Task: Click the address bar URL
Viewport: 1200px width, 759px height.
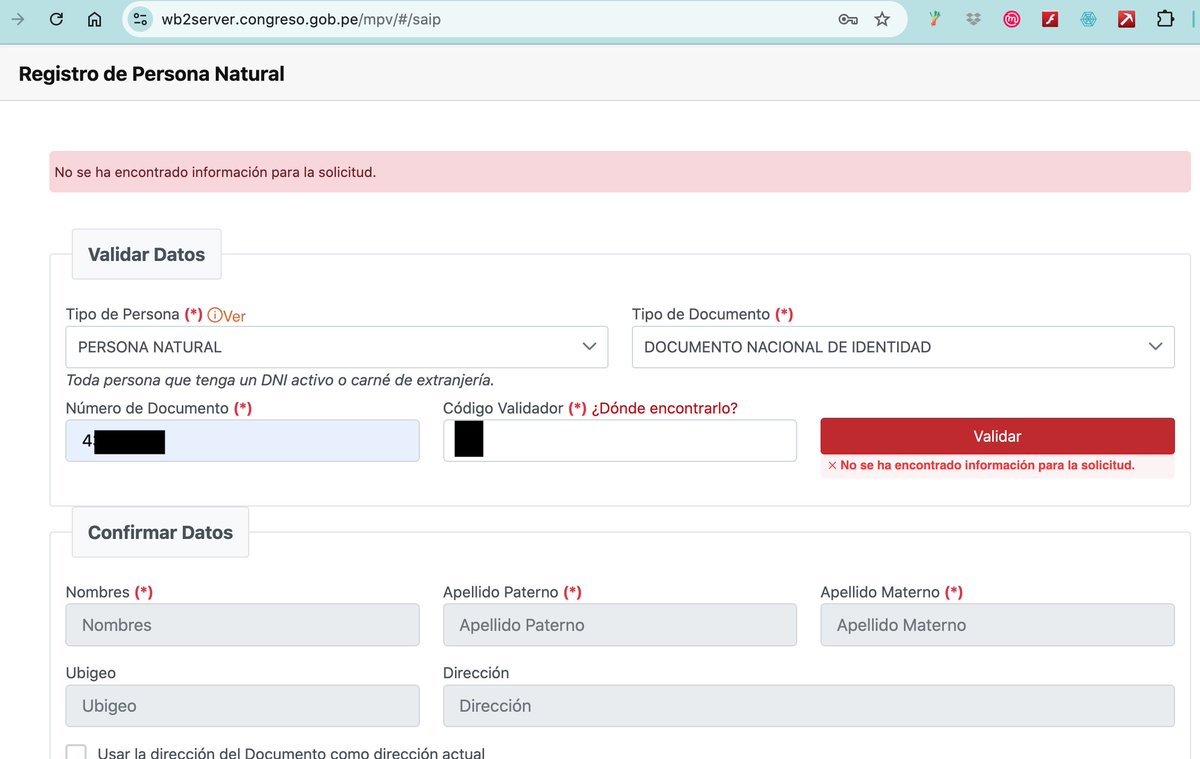Action: (301, 19)
